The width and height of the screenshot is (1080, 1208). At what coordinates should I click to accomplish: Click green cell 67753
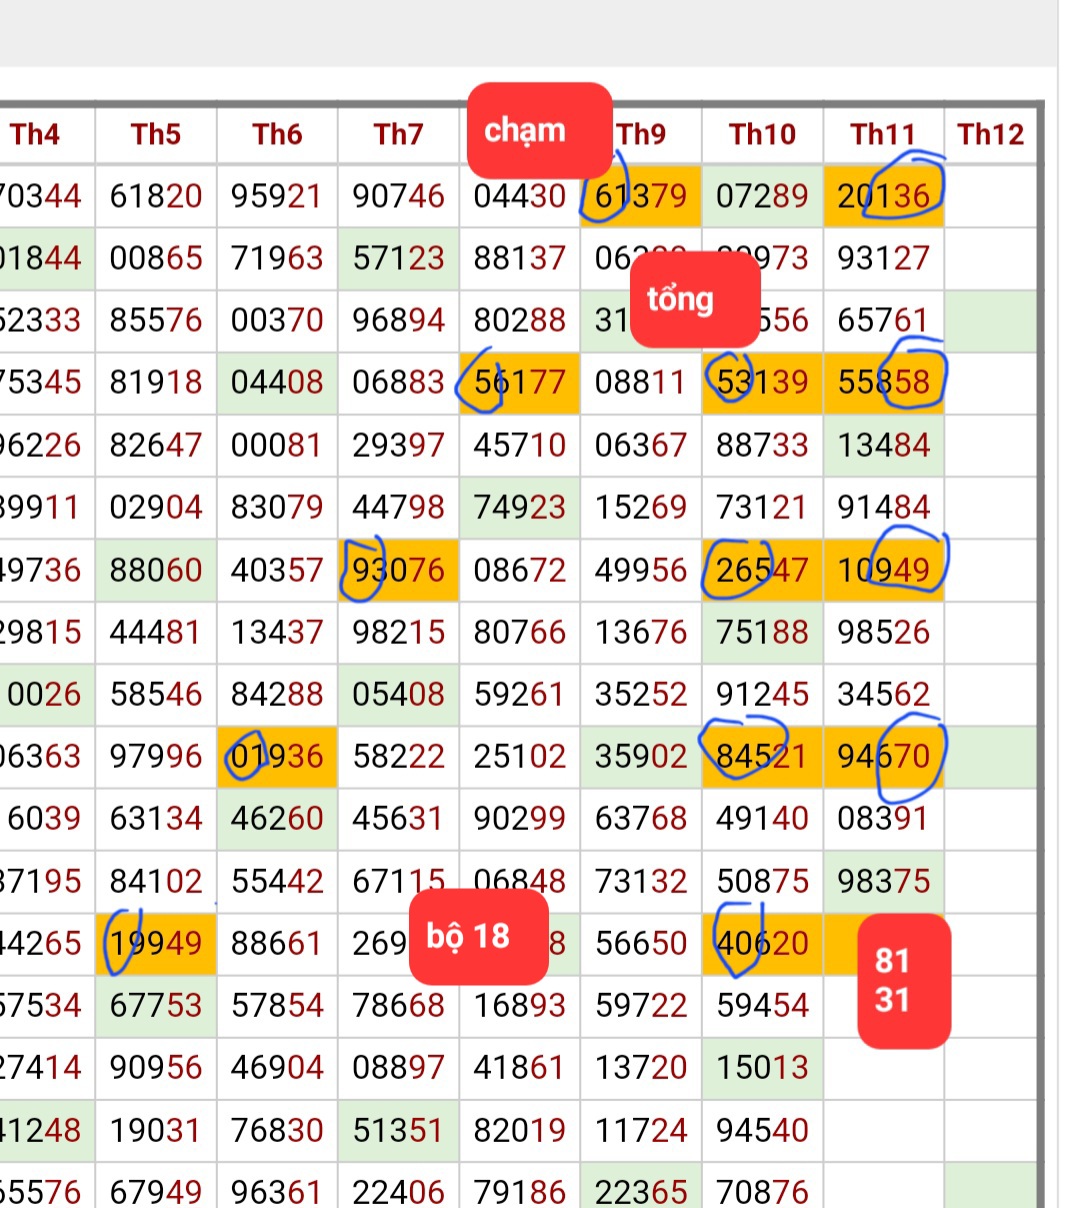click(x=156, y=1005)
